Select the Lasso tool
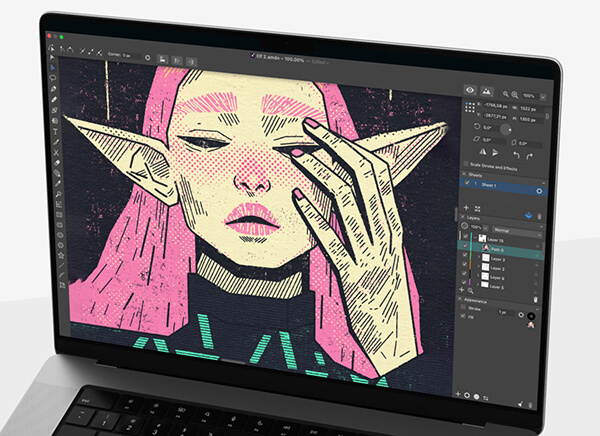Image resolution: width=600 pixels, height=436 pixels. coord(53,78)
